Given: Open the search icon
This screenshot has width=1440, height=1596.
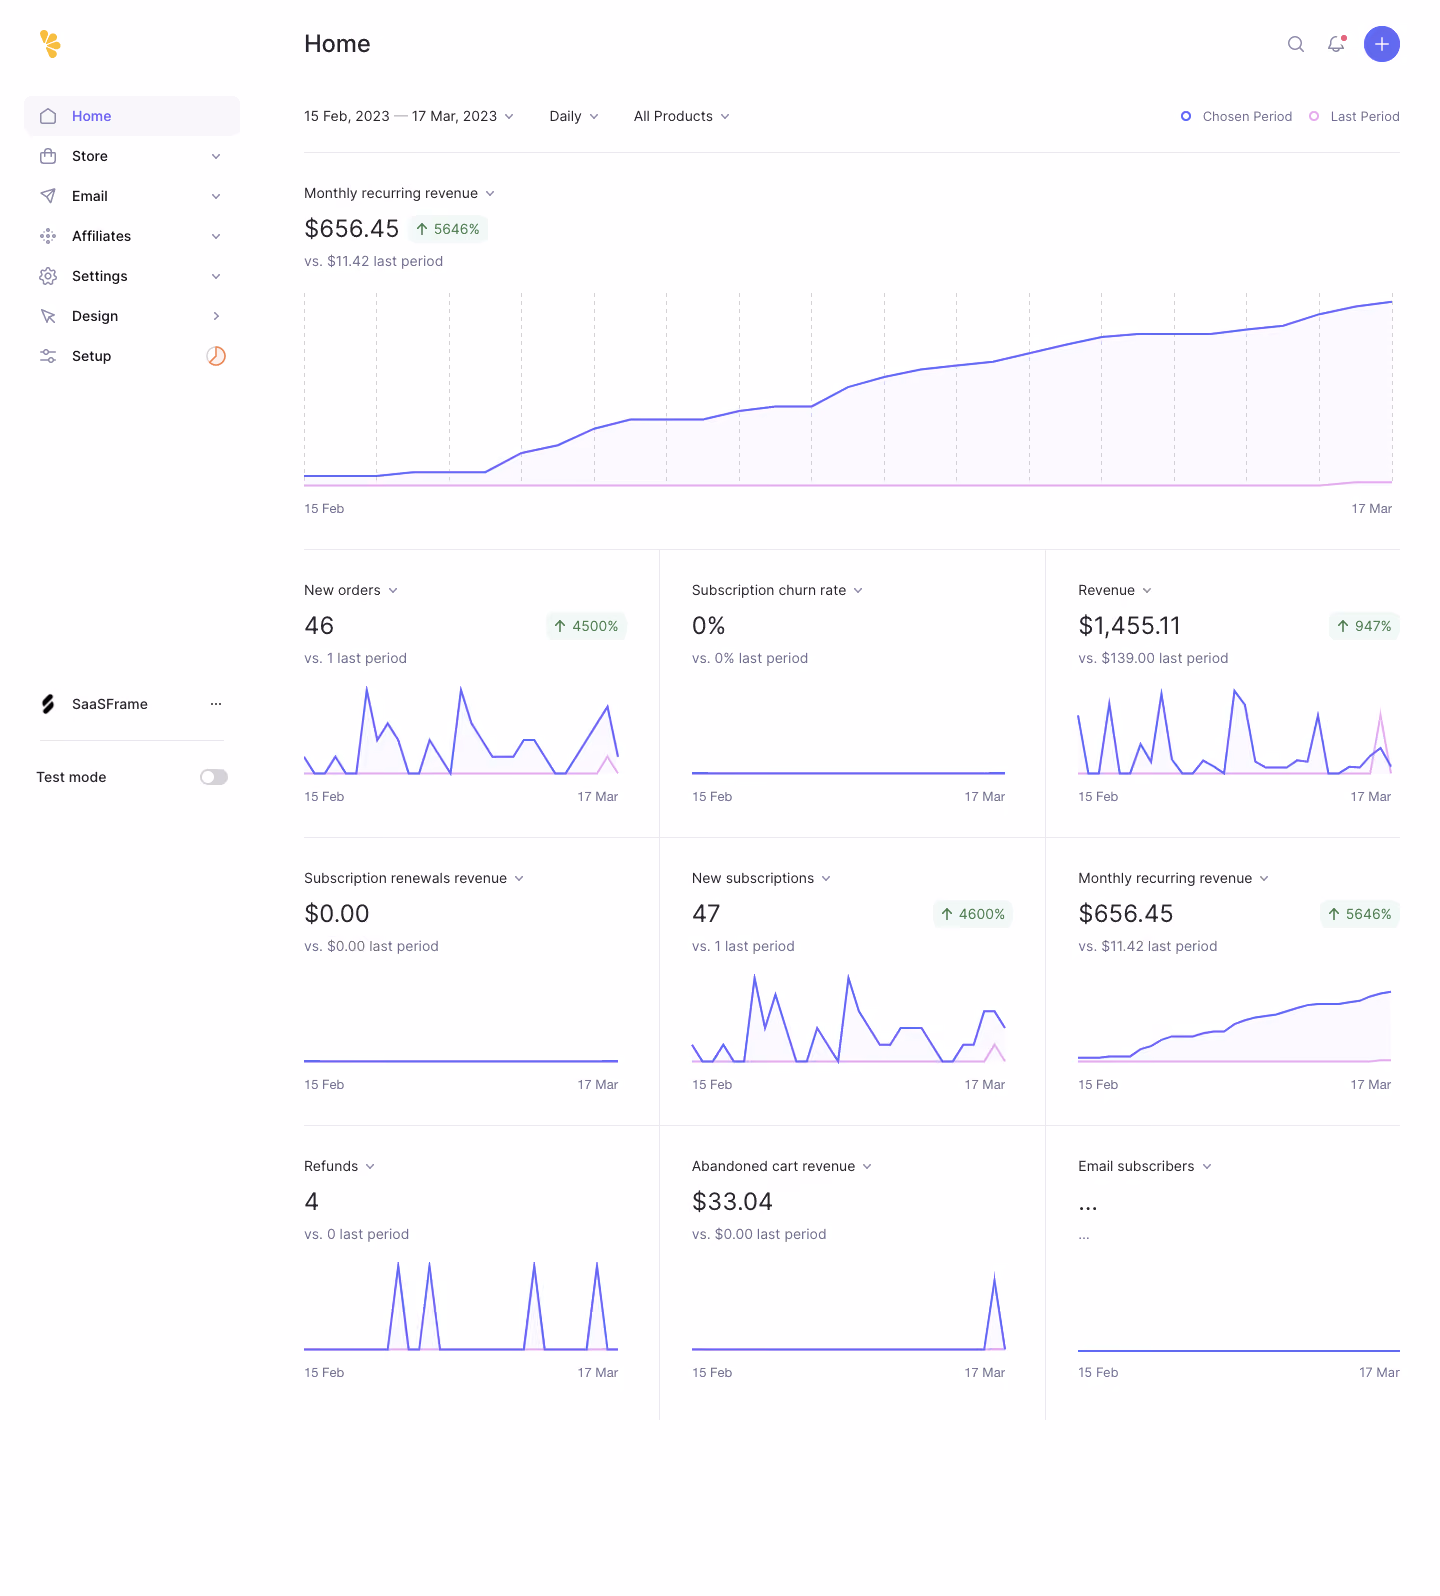Looking at the screenshot, I should coord(1296,44).
